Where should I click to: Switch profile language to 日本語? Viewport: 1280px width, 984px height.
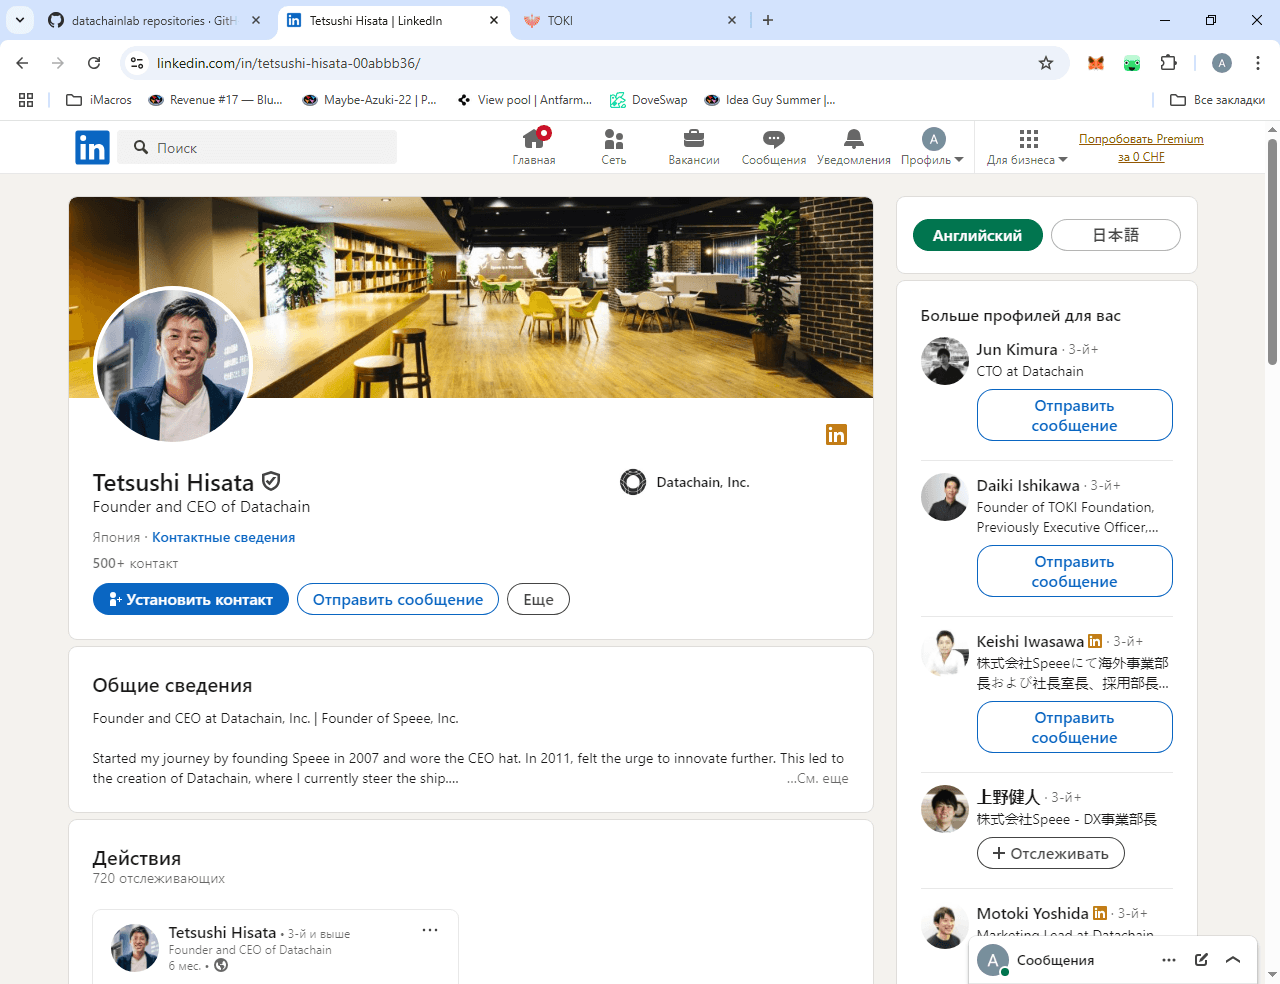point(1116,235)
